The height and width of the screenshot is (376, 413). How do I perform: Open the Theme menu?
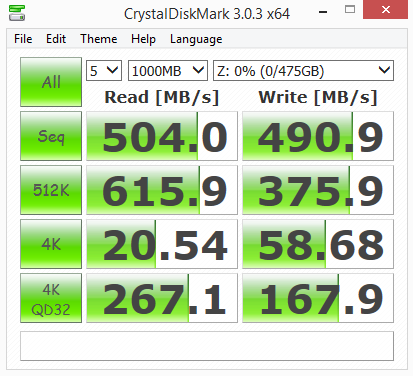click(x=99, y=39)
